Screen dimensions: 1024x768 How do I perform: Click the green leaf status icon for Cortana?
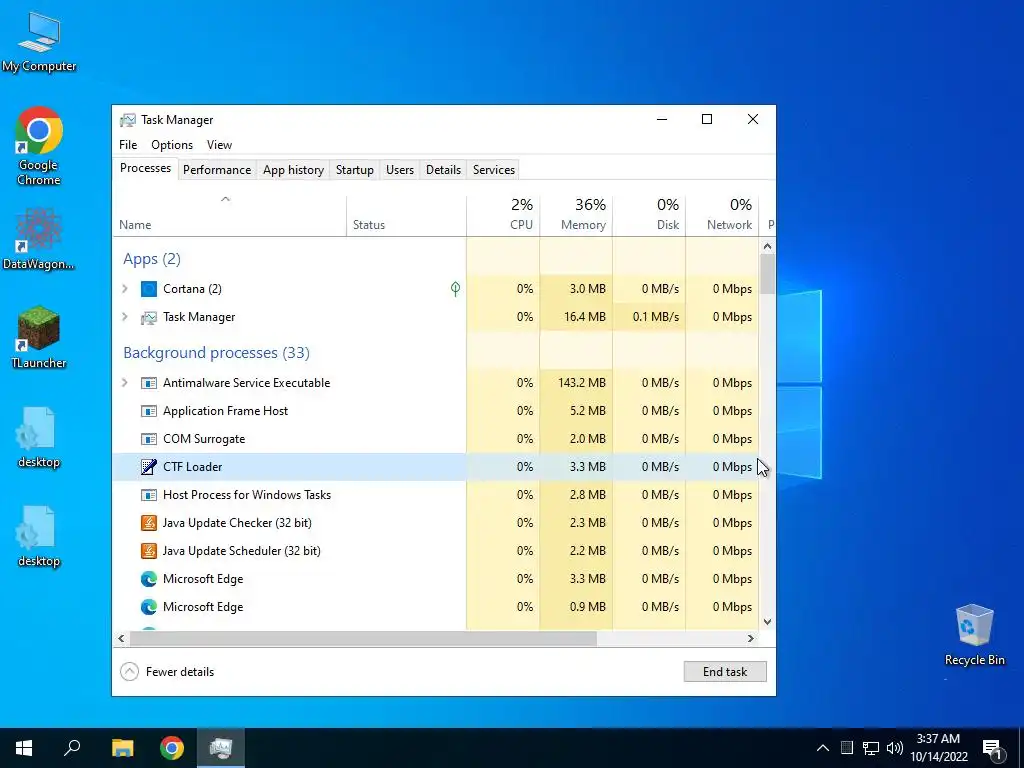click(455, 289)
